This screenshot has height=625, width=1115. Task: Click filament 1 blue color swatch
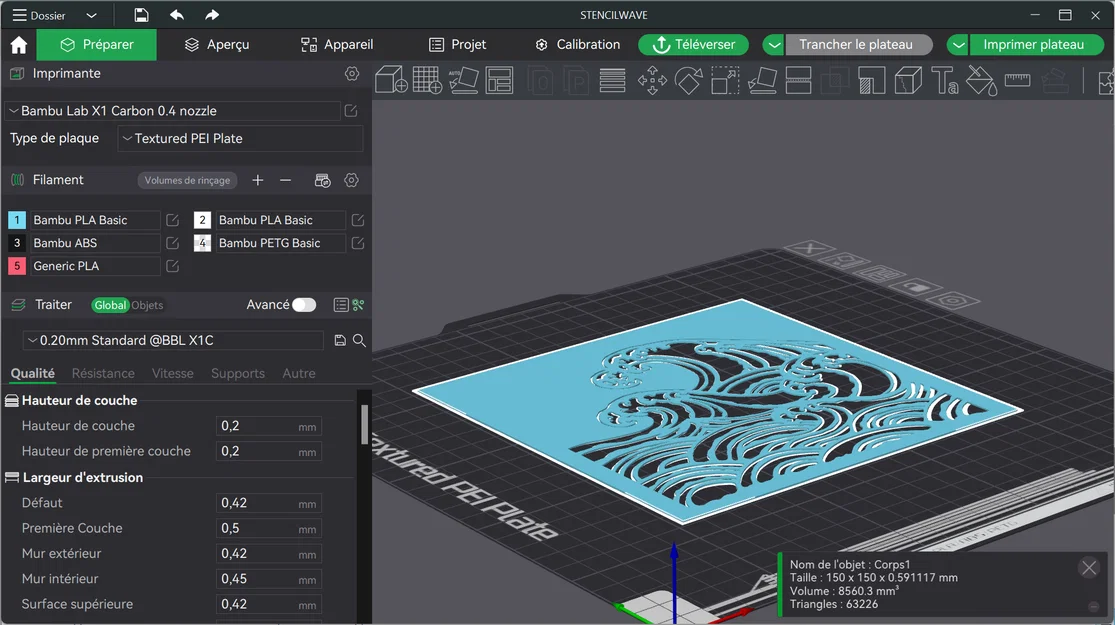coord(17,220)
